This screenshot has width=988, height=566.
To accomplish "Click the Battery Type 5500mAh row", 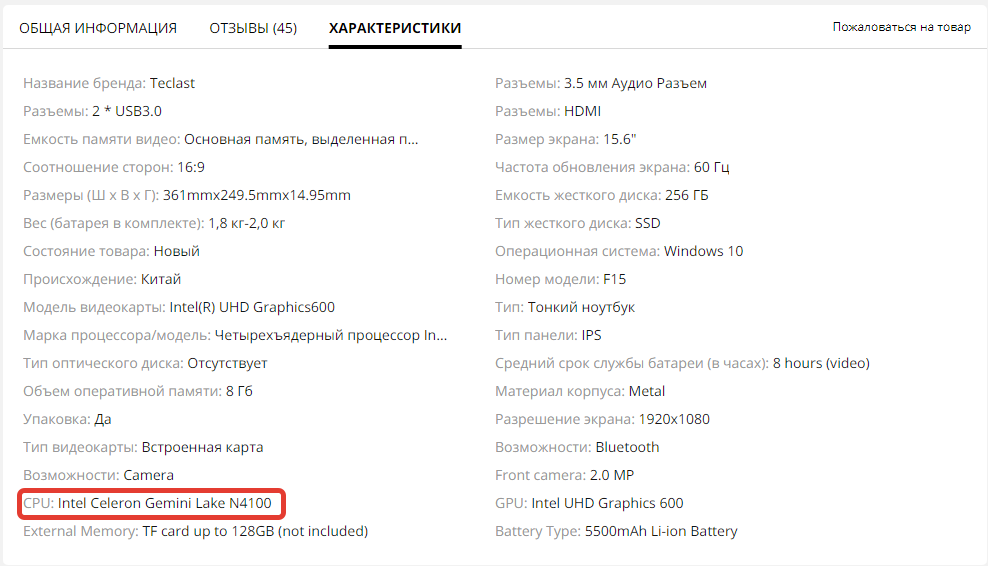I will 616,531.
